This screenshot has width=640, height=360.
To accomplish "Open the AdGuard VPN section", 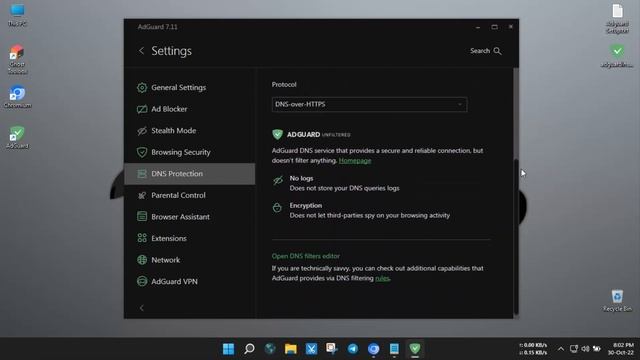I will (190, 282).
